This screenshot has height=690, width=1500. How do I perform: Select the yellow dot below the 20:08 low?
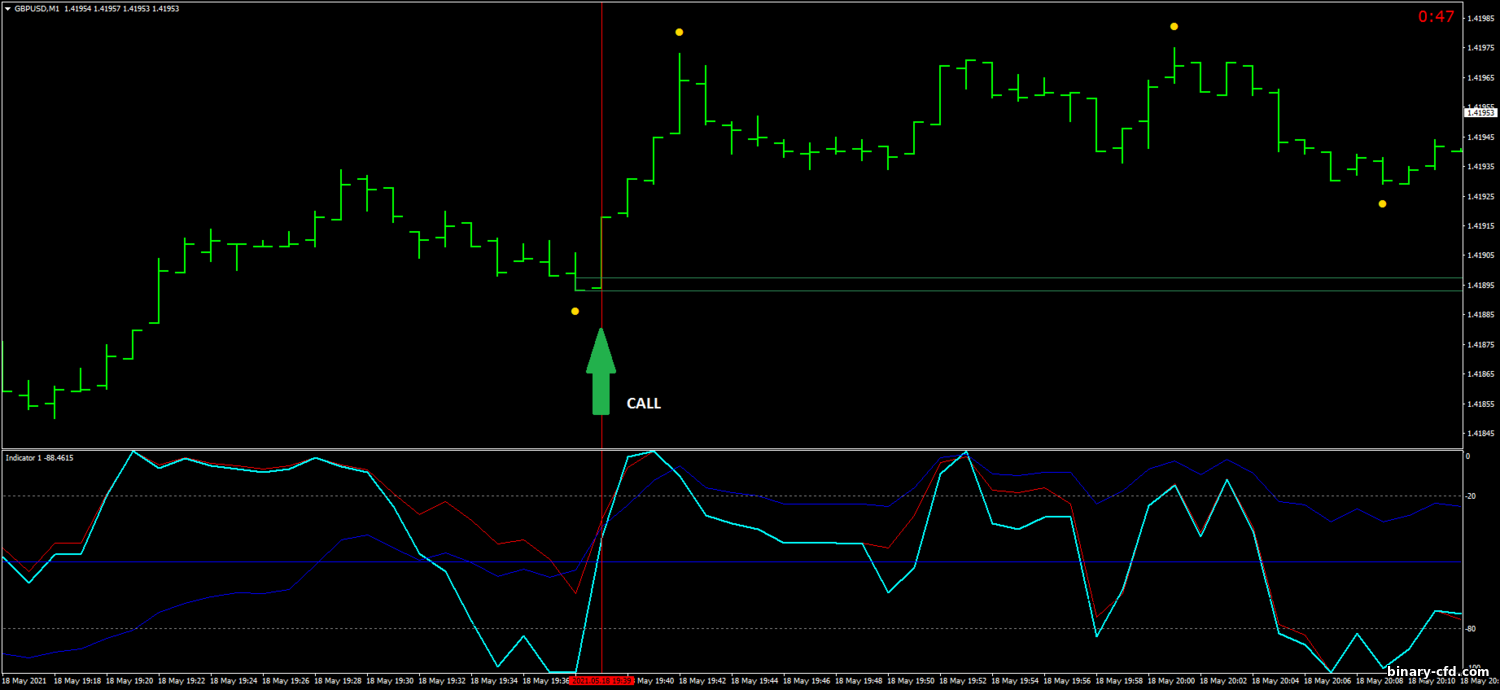coord(1382,204)
